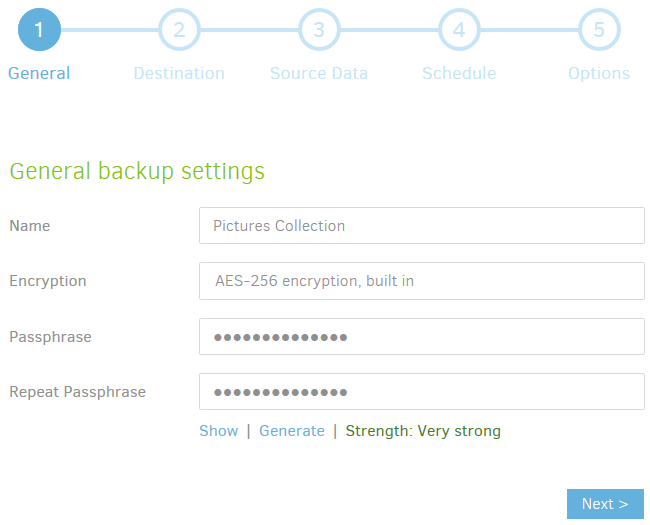The image size is (650, 525).
Task: Click the Next button
Action: 605,504
